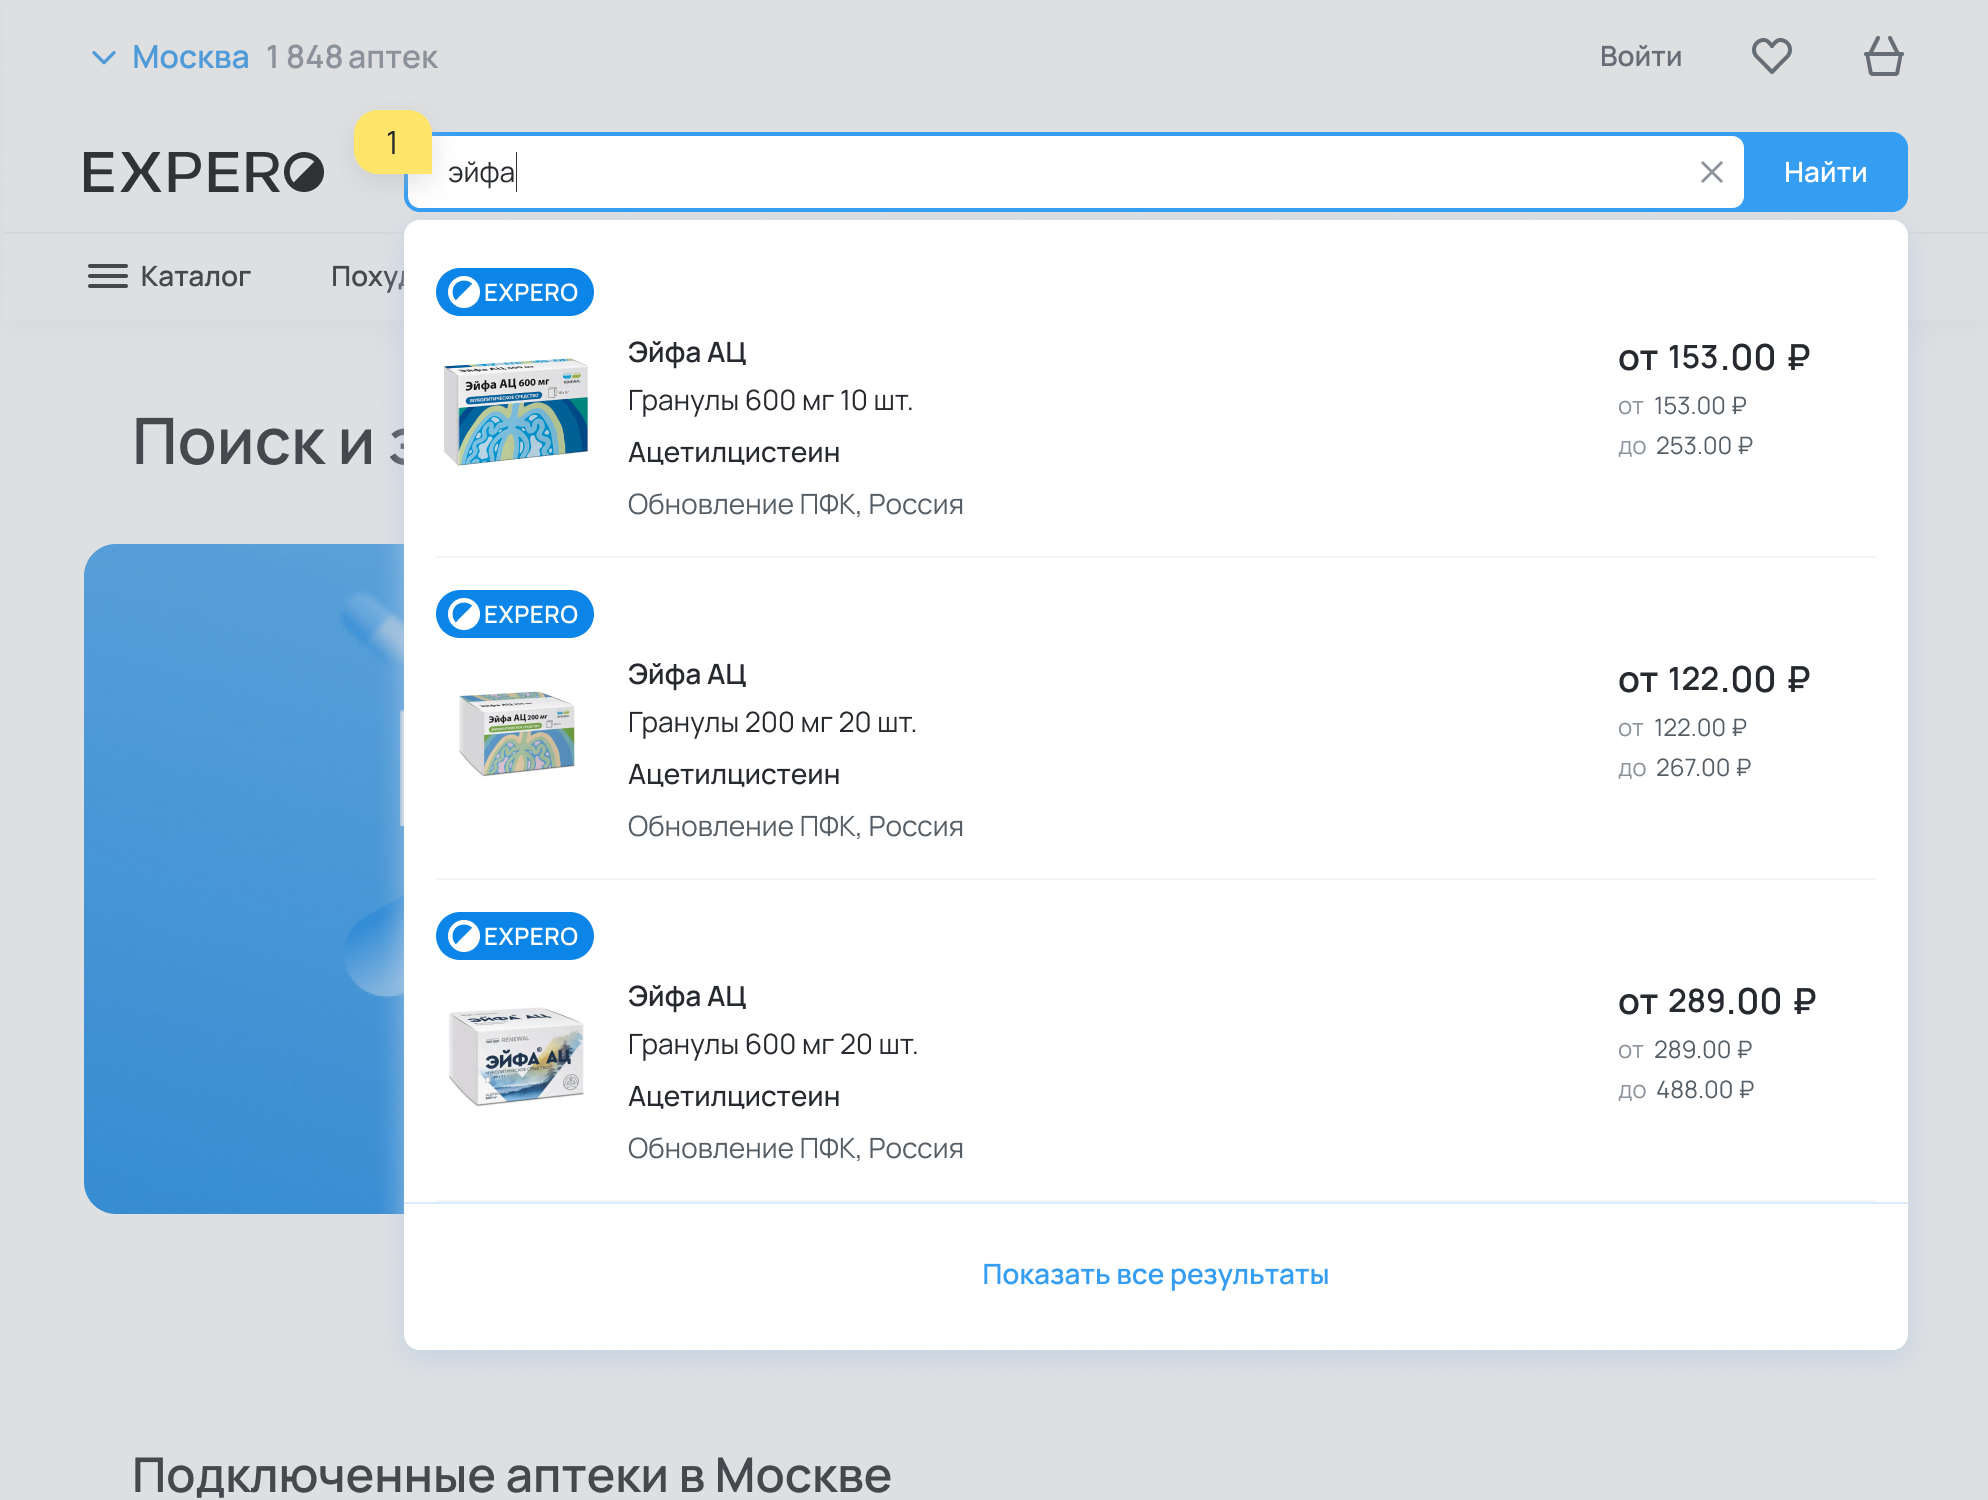Click the EXPERO badge above Гранулы 200 мг 20 шт.
The image size is (1988, 1500).
point(515,614)
